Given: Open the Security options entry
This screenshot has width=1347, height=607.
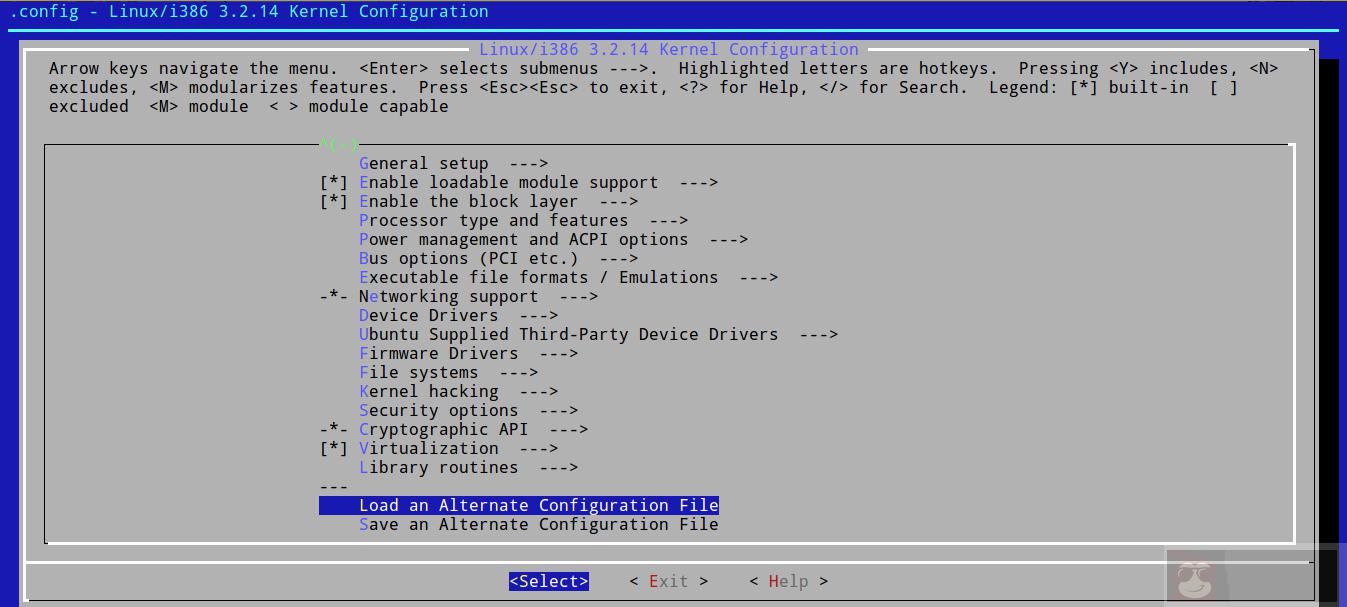Looking at the screenshot, I should point(438,411).
